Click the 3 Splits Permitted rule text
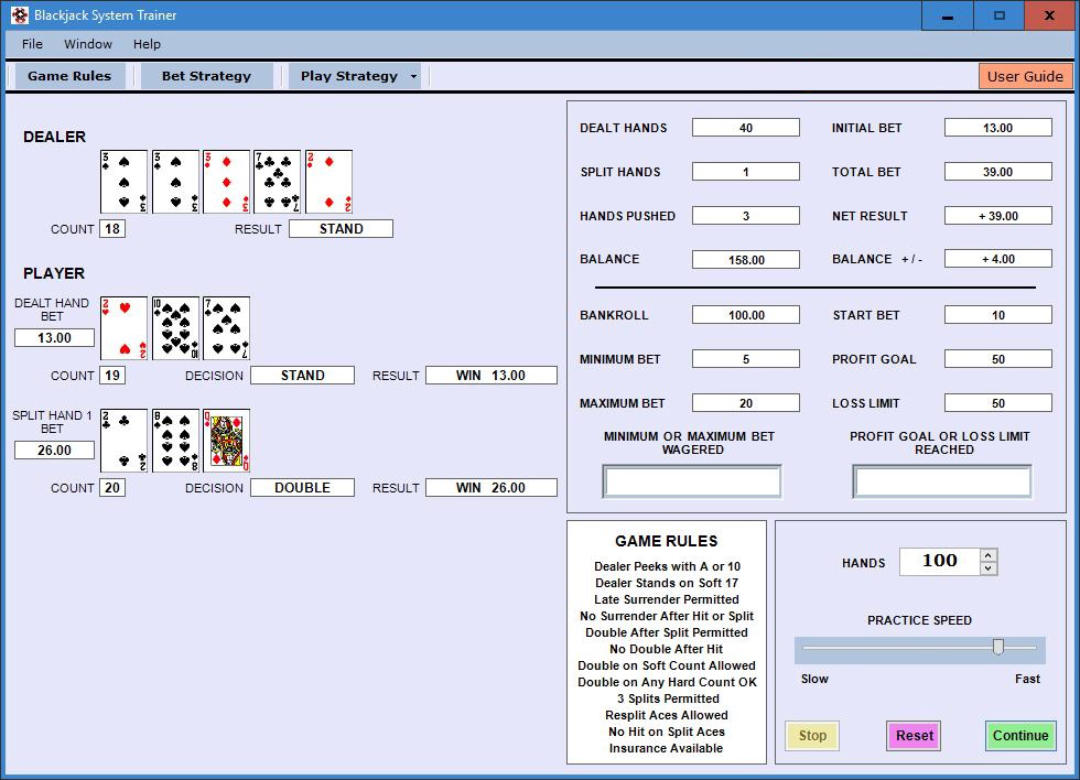1080x780 pixels. [668, 699]
